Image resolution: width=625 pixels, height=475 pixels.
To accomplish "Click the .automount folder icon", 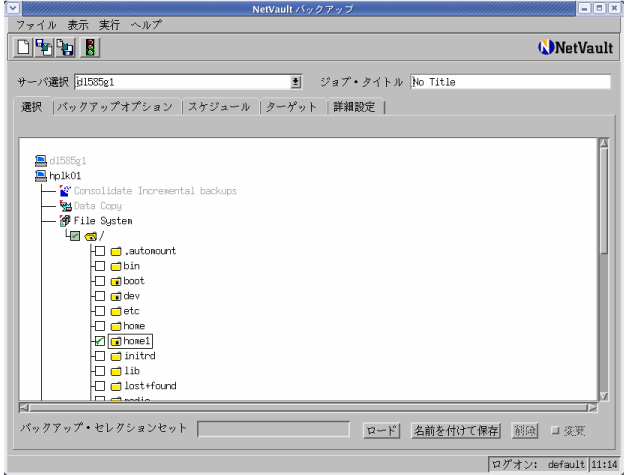I will (116, 251).
